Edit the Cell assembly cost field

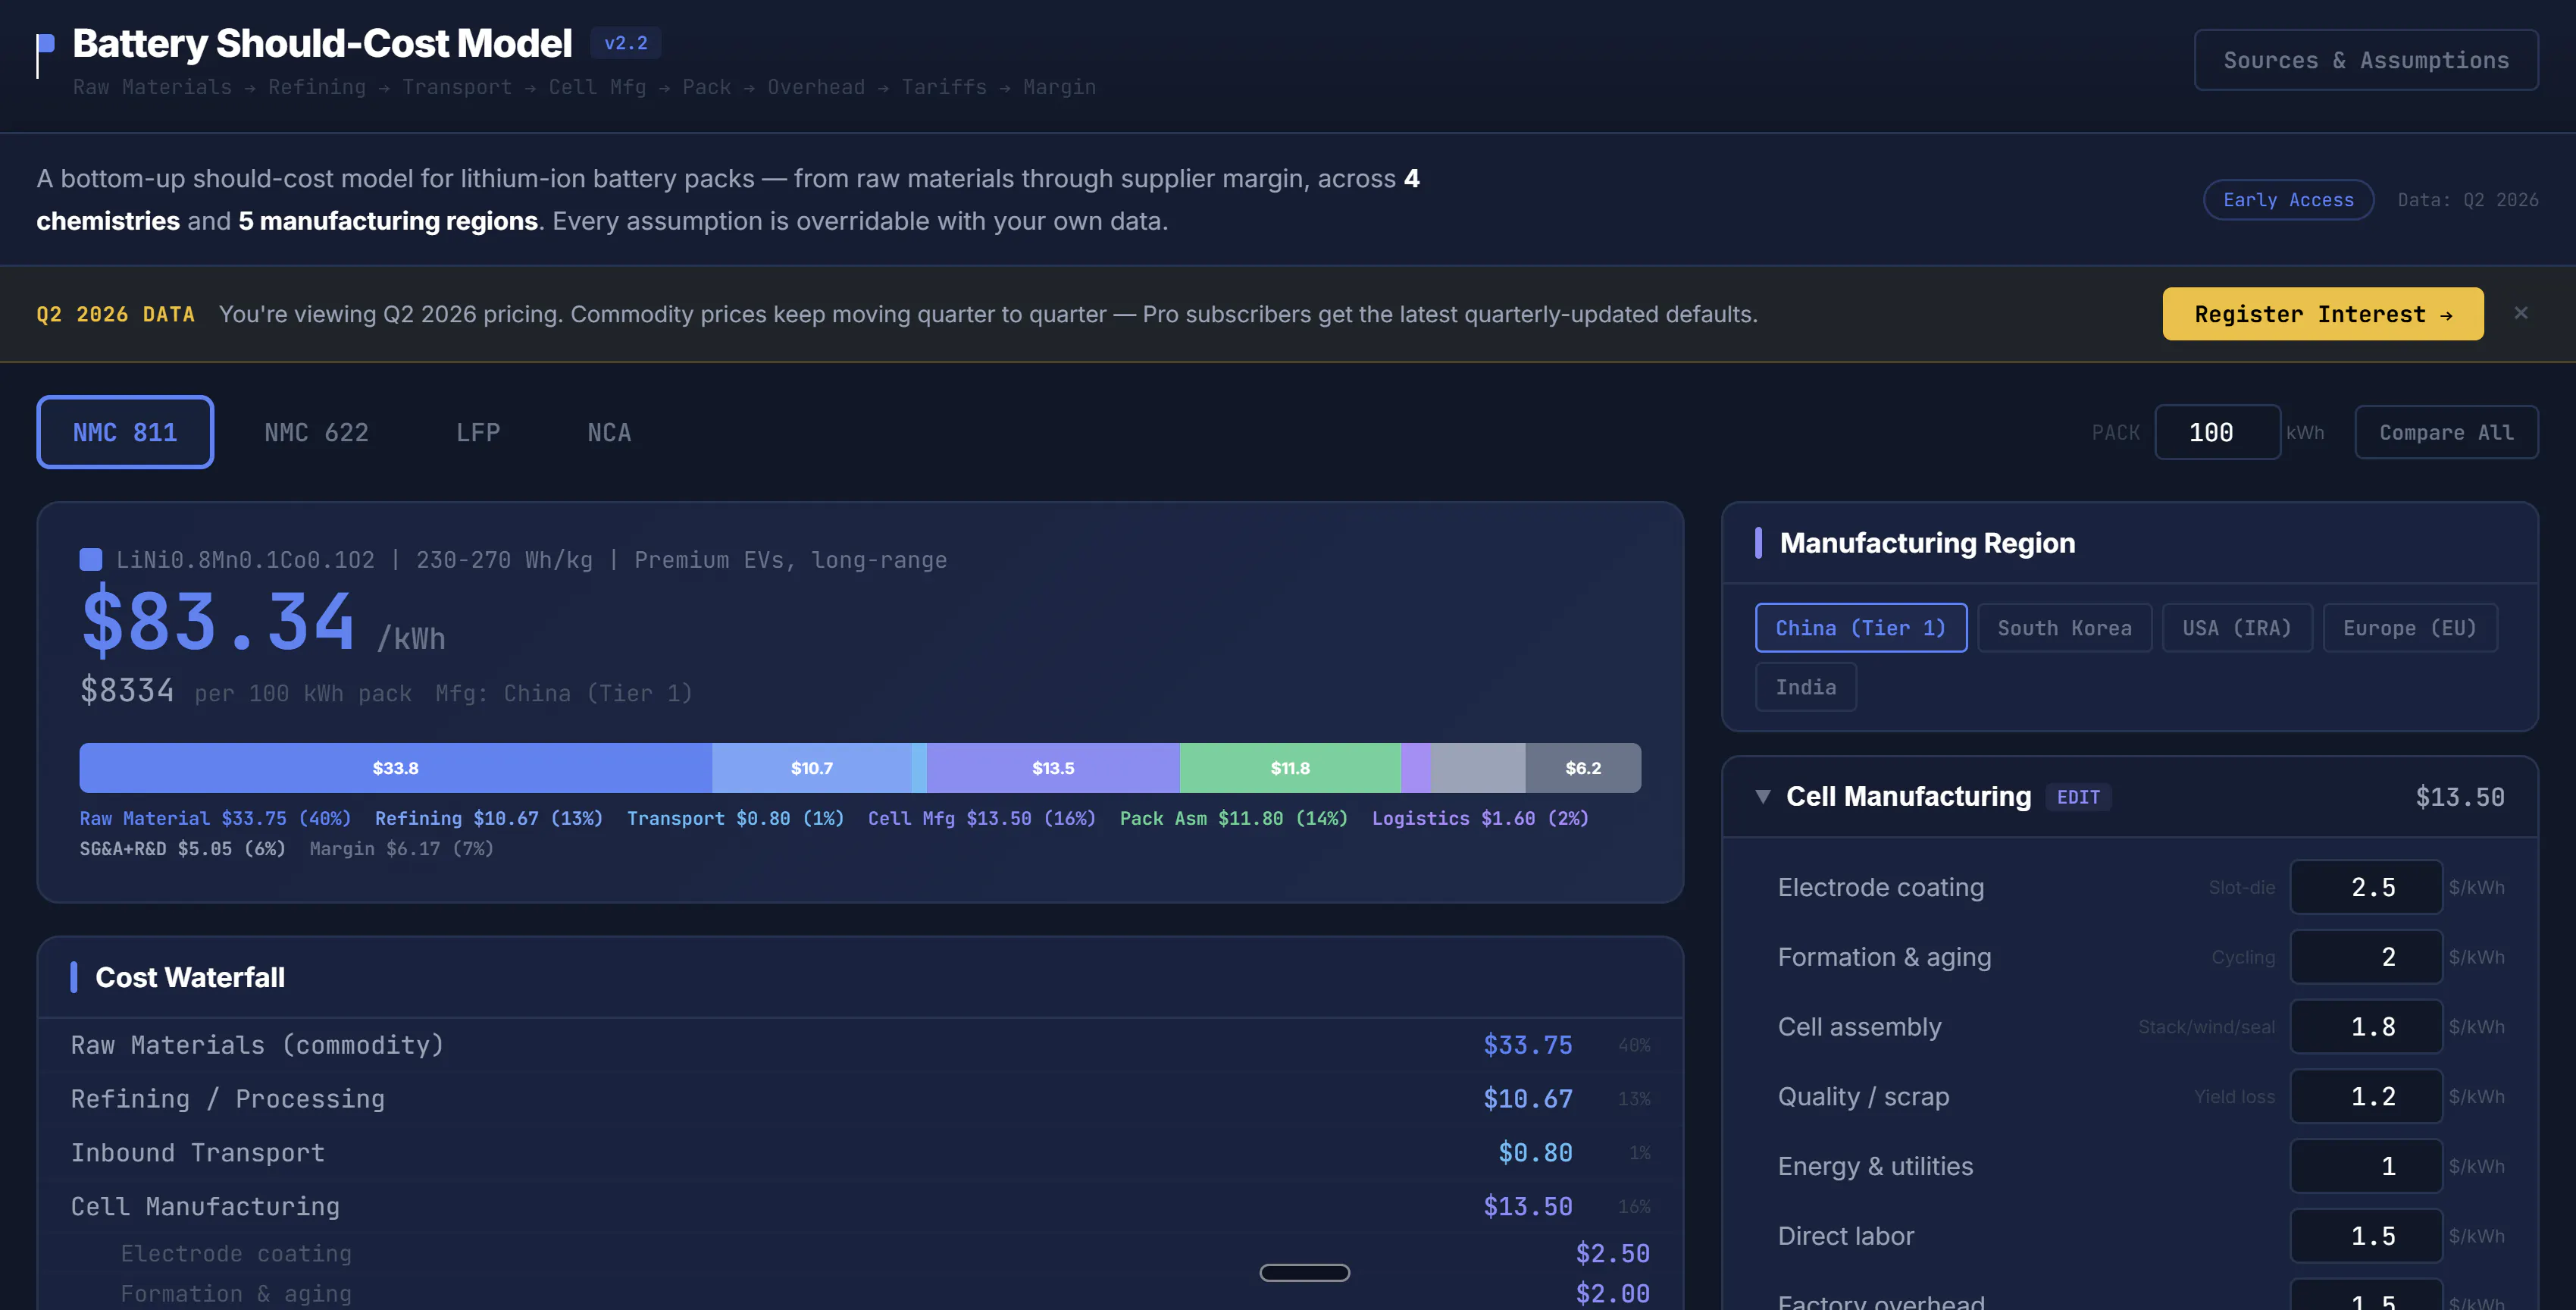(x=2366, y=1027)
